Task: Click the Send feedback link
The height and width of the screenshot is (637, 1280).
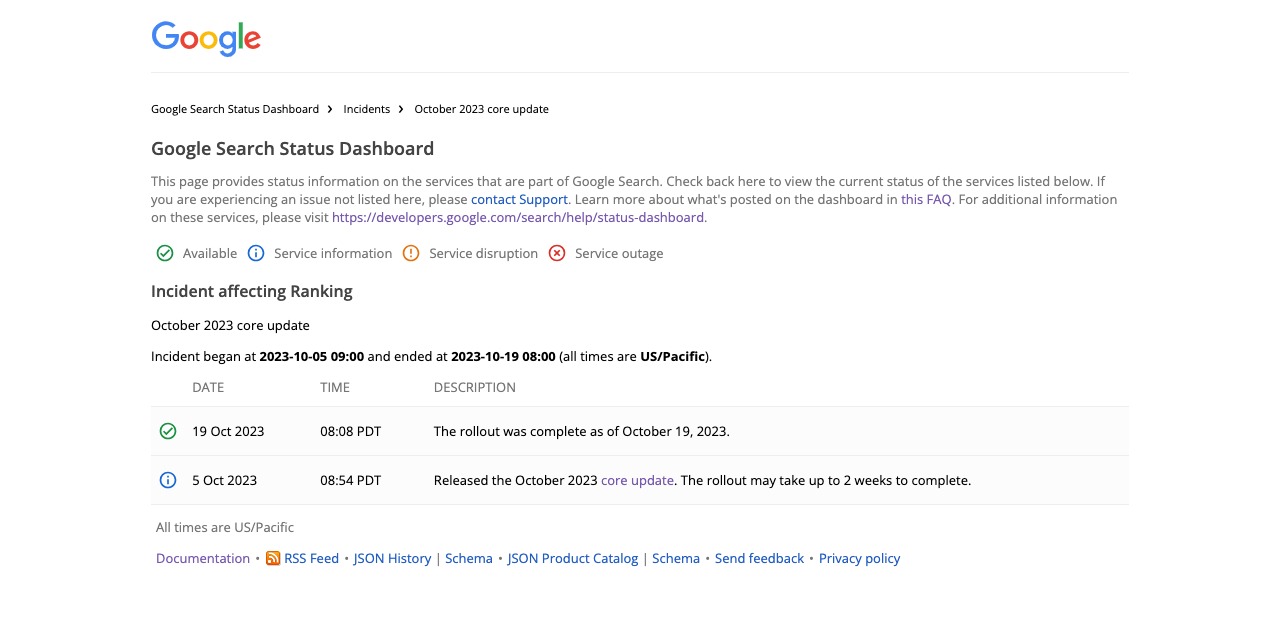Action: point(759,558)
